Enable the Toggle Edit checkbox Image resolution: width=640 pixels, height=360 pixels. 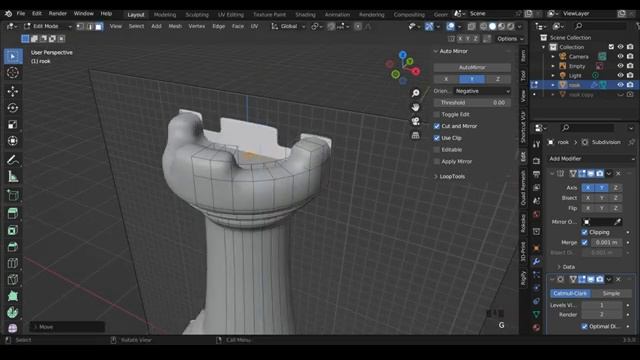point(437,114)
